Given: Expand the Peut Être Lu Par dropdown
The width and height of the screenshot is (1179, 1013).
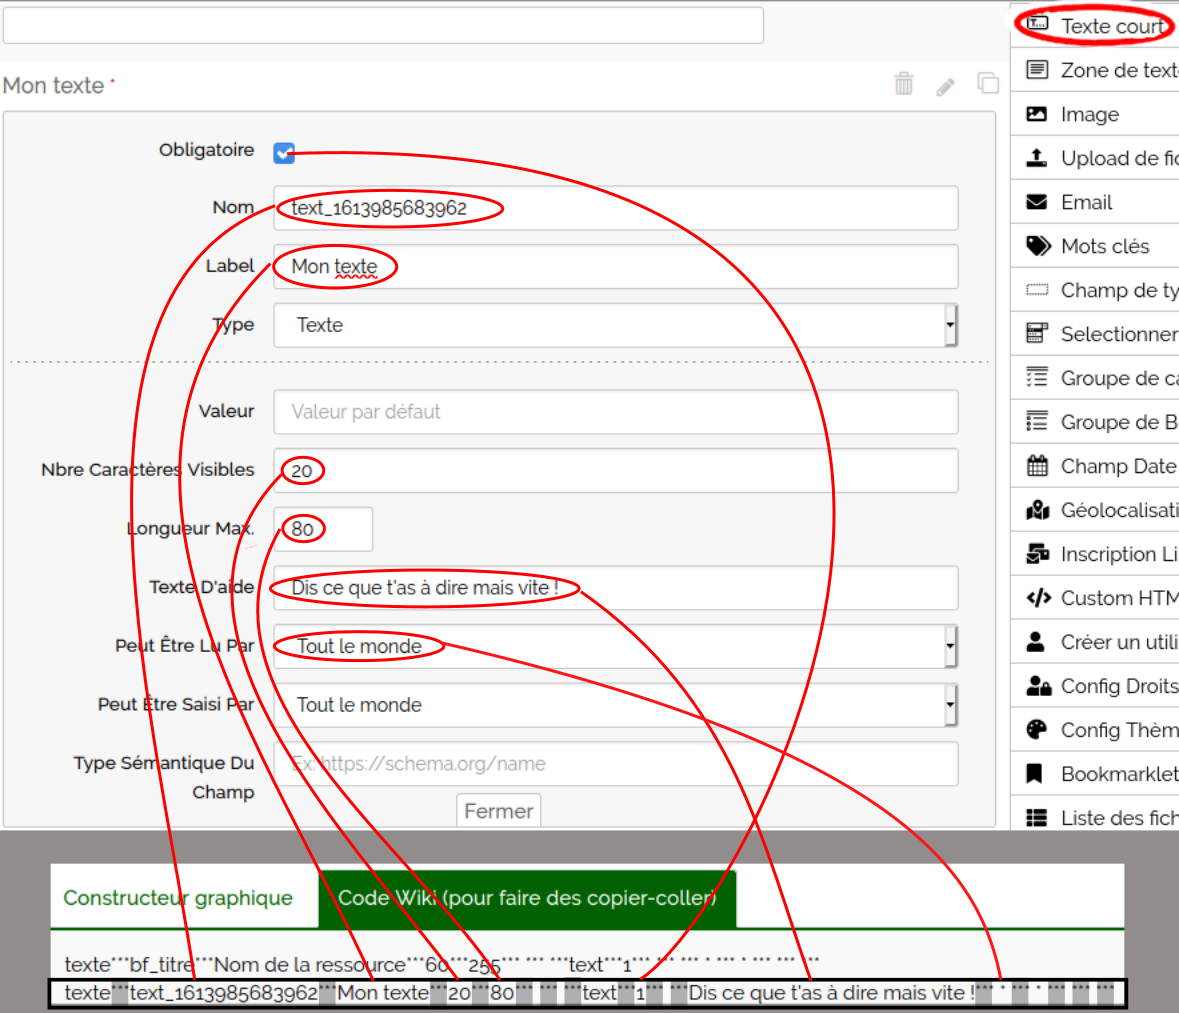Looking at the screenshot, I should click(x=615, y=646).
